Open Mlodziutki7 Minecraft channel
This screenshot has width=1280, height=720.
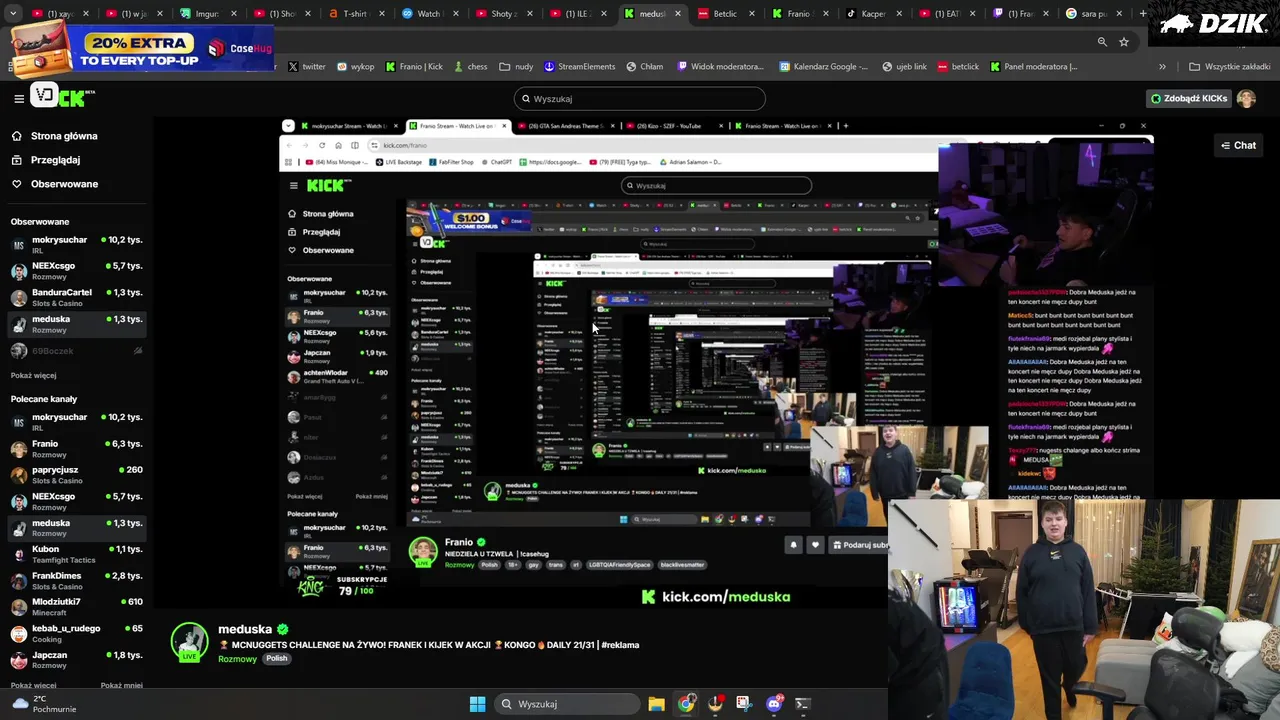tap(76, 607)
